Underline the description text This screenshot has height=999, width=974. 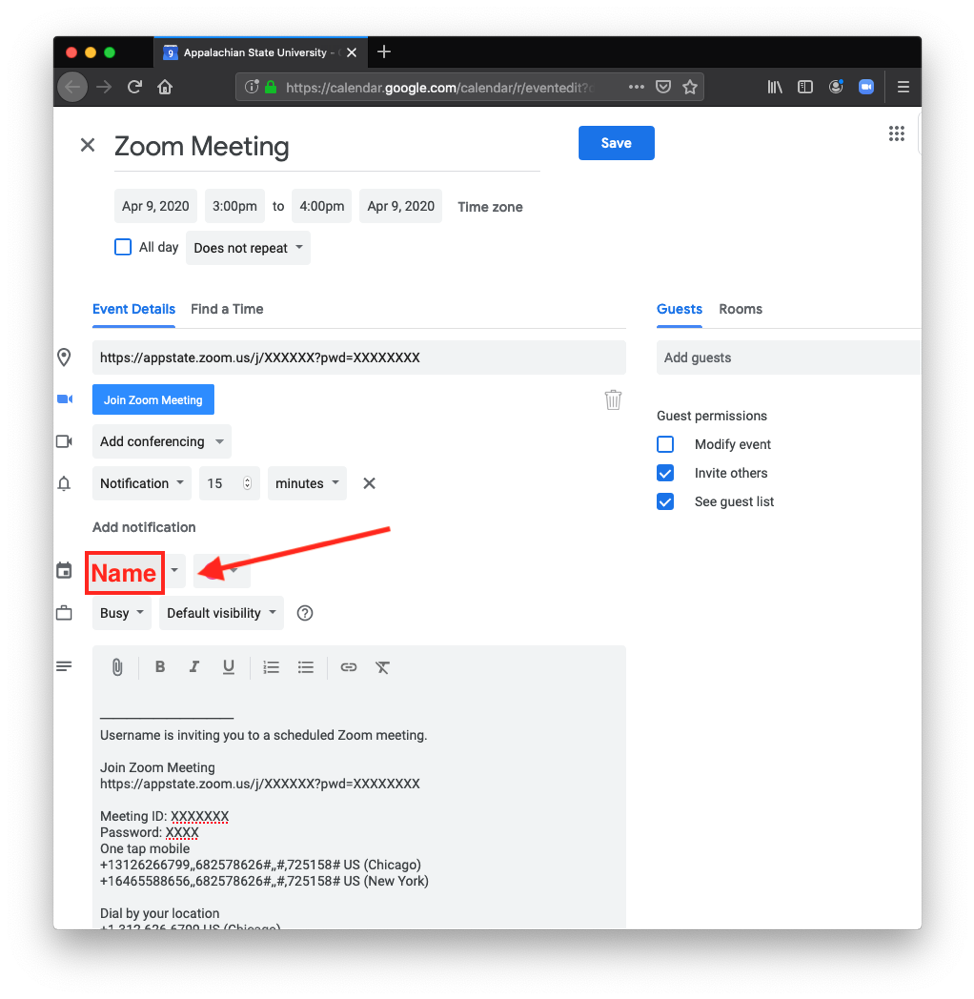pyautogui.click(x=228, y=667)
